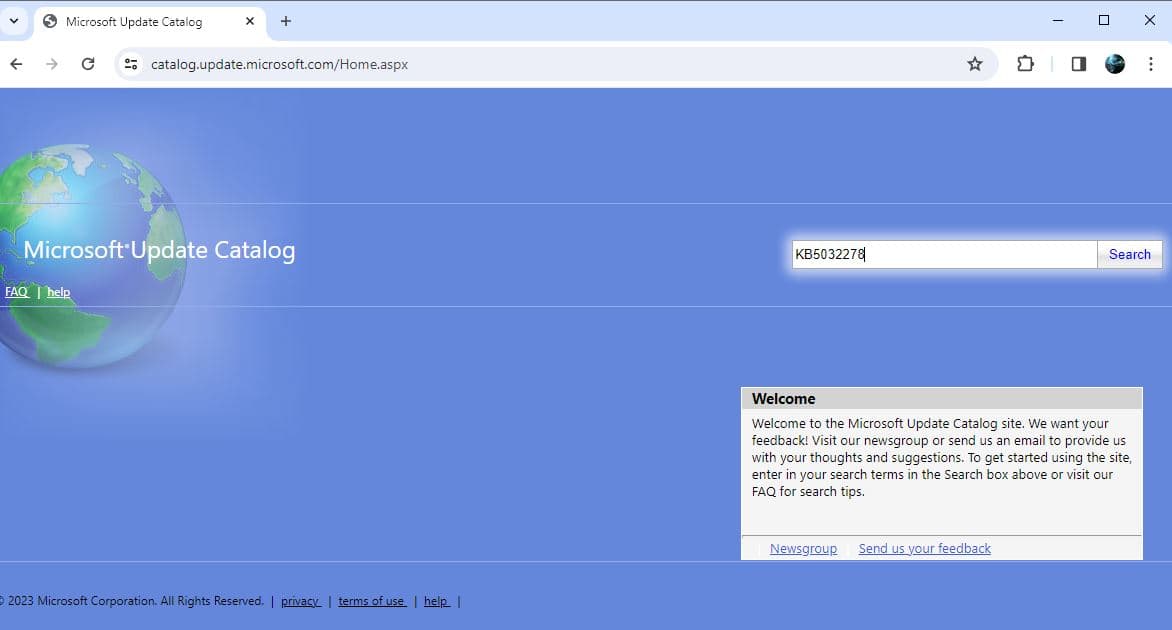
Task: Open the Extensions puzzle icon
Action: tap(1026, 64)
